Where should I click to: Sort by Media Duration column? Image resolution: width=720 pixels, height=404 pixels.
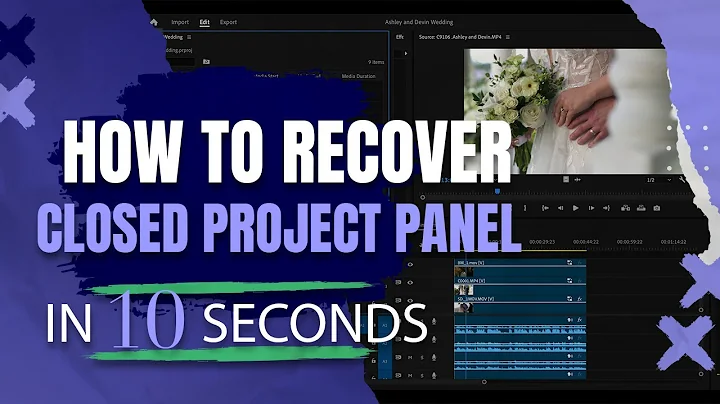click(x=358, y=76)
